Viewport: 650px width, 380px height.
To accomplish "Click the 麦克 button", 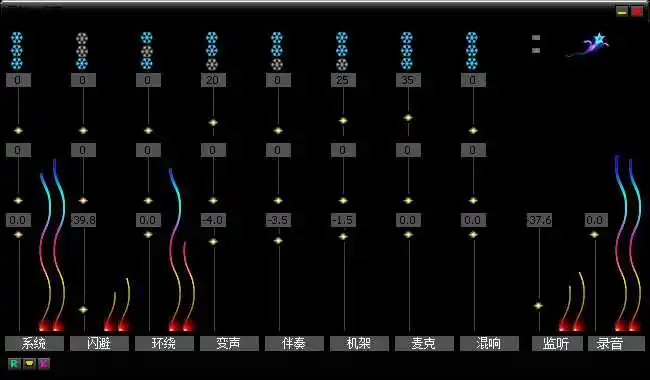I will tap(424, 344).
